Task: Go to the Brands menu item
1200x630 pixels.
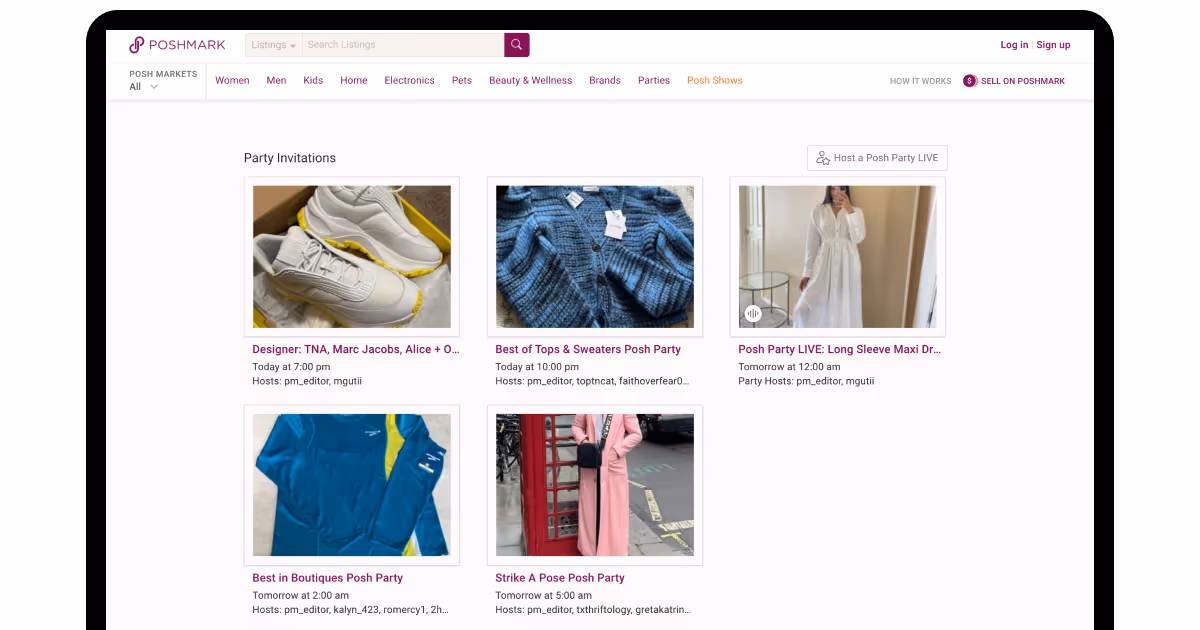Action: (x=605, y=81)
